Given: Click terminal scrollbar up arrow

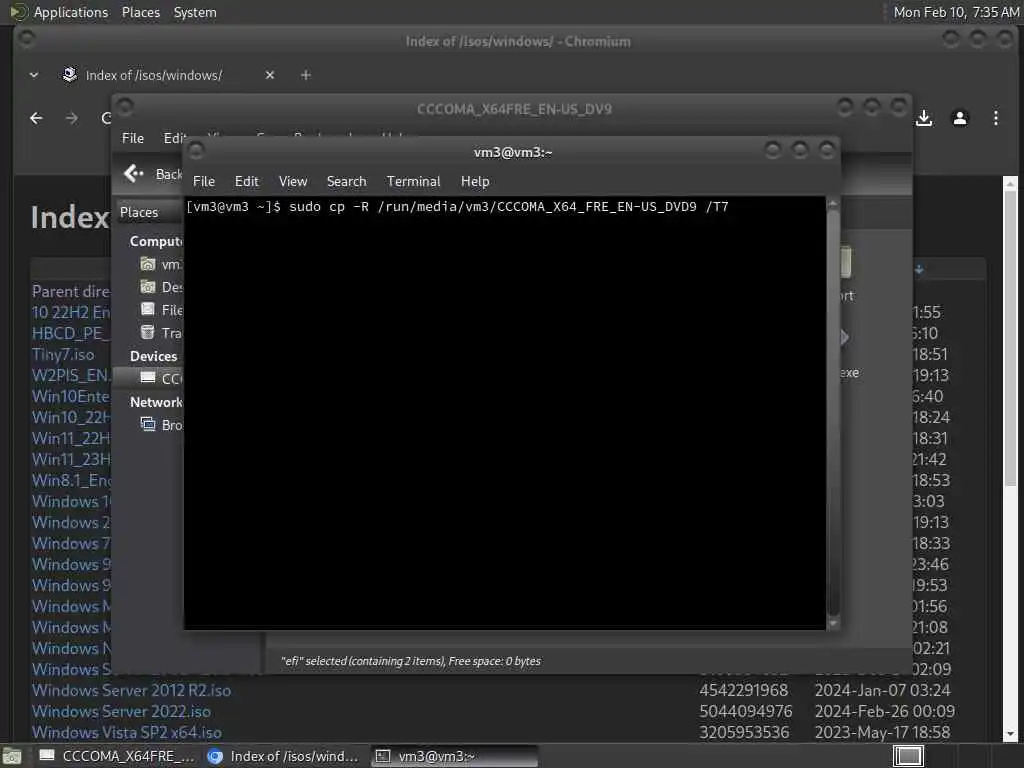Looking at the screenshot, I should click(833, 204).
